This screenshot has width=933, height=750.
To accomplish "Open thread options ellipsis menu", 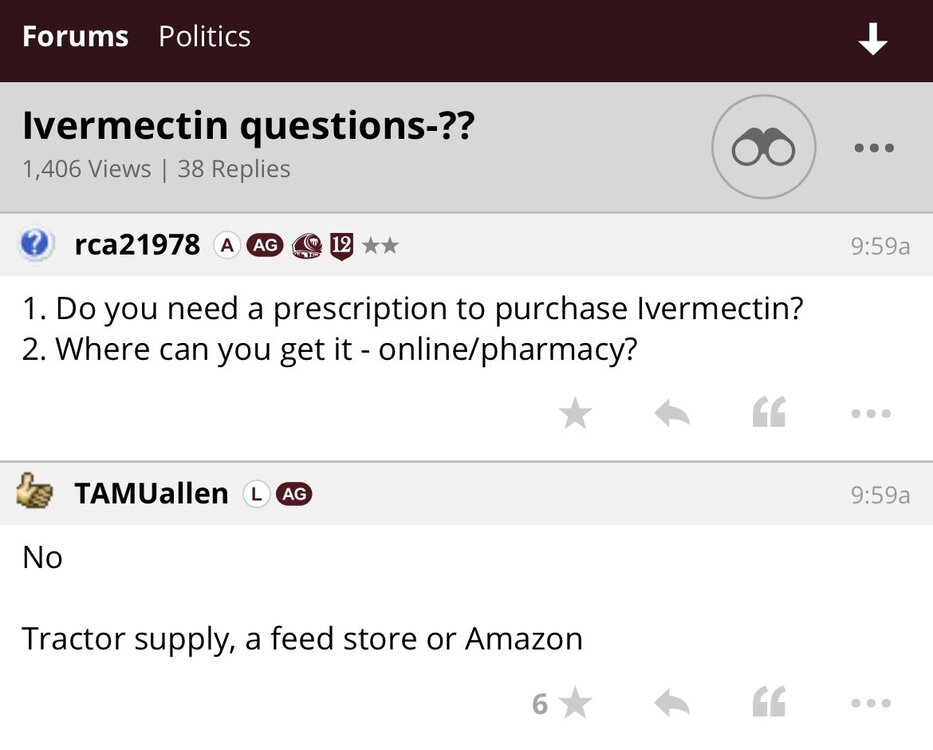I will (x=873, y=148).
